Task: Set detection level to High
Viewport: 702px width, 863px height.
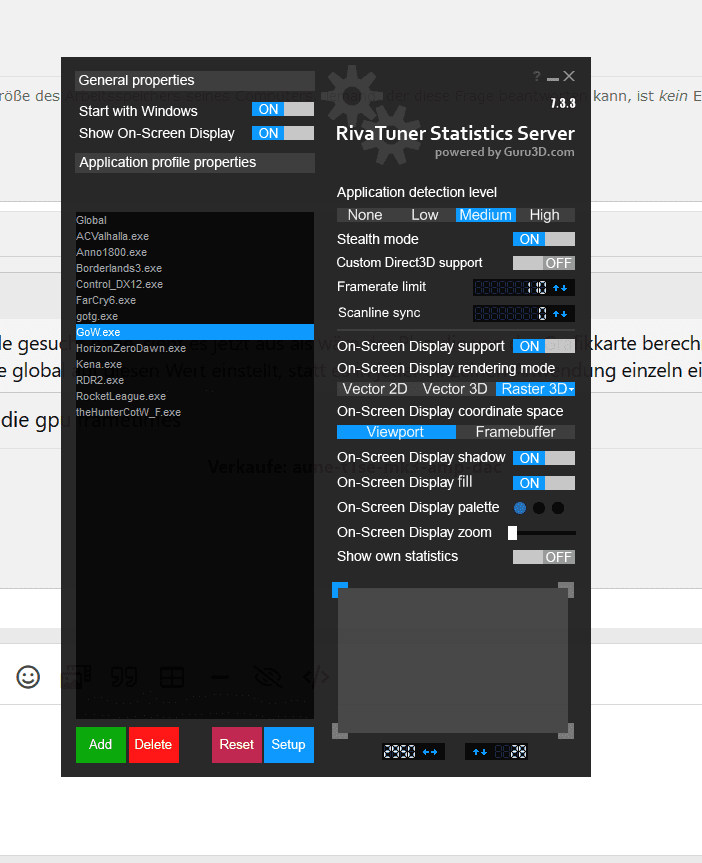Action: click(545, 215)
